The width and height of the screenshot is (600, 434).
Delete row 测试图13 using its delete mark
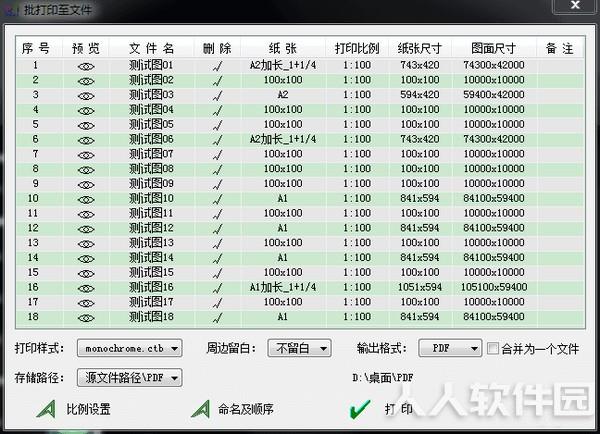click(x=217, y=244)
